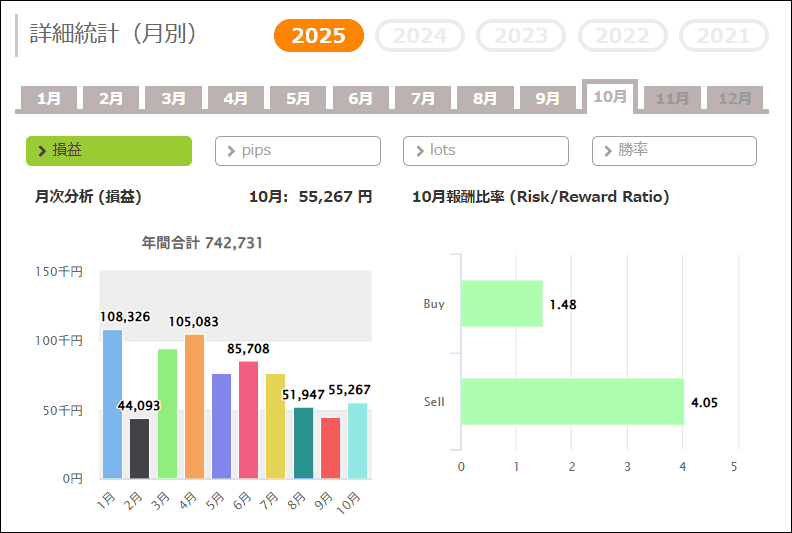Select the green 損益 metric button
The height and width of the screenshot is (533, 792).
pos(108,151)
